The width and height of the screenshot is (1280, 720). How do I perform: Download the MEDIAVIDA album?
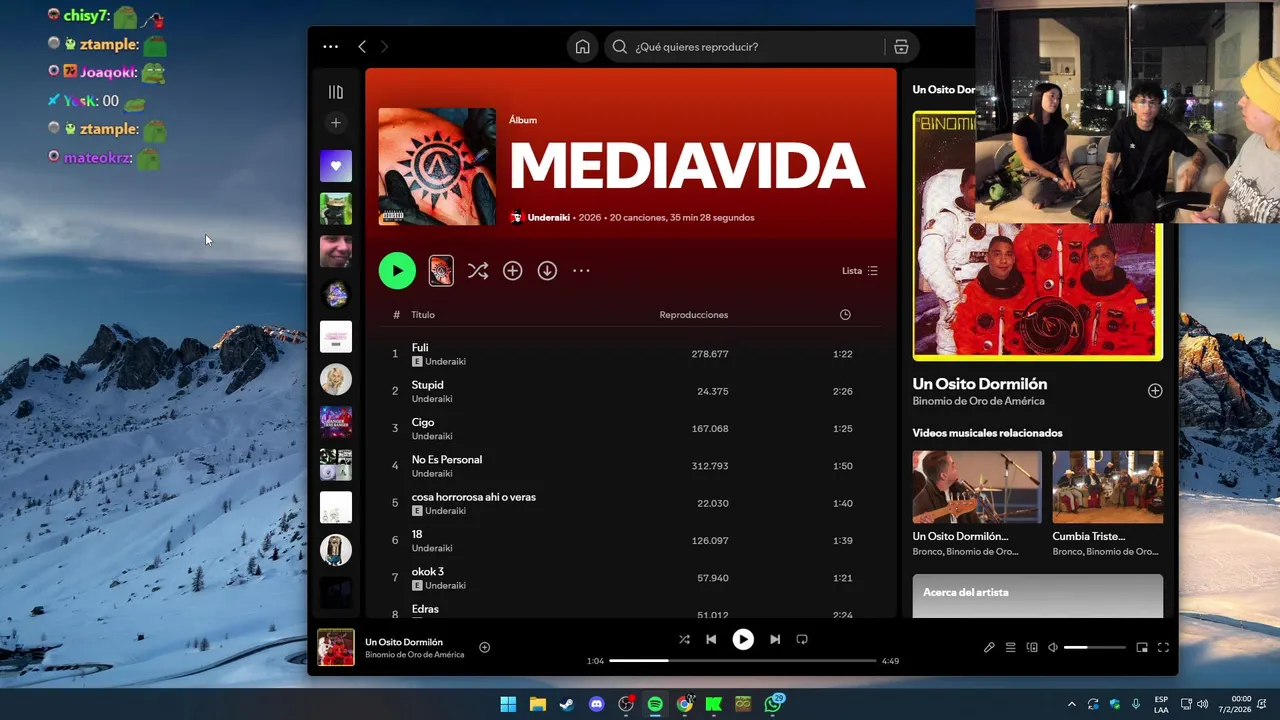547,271
